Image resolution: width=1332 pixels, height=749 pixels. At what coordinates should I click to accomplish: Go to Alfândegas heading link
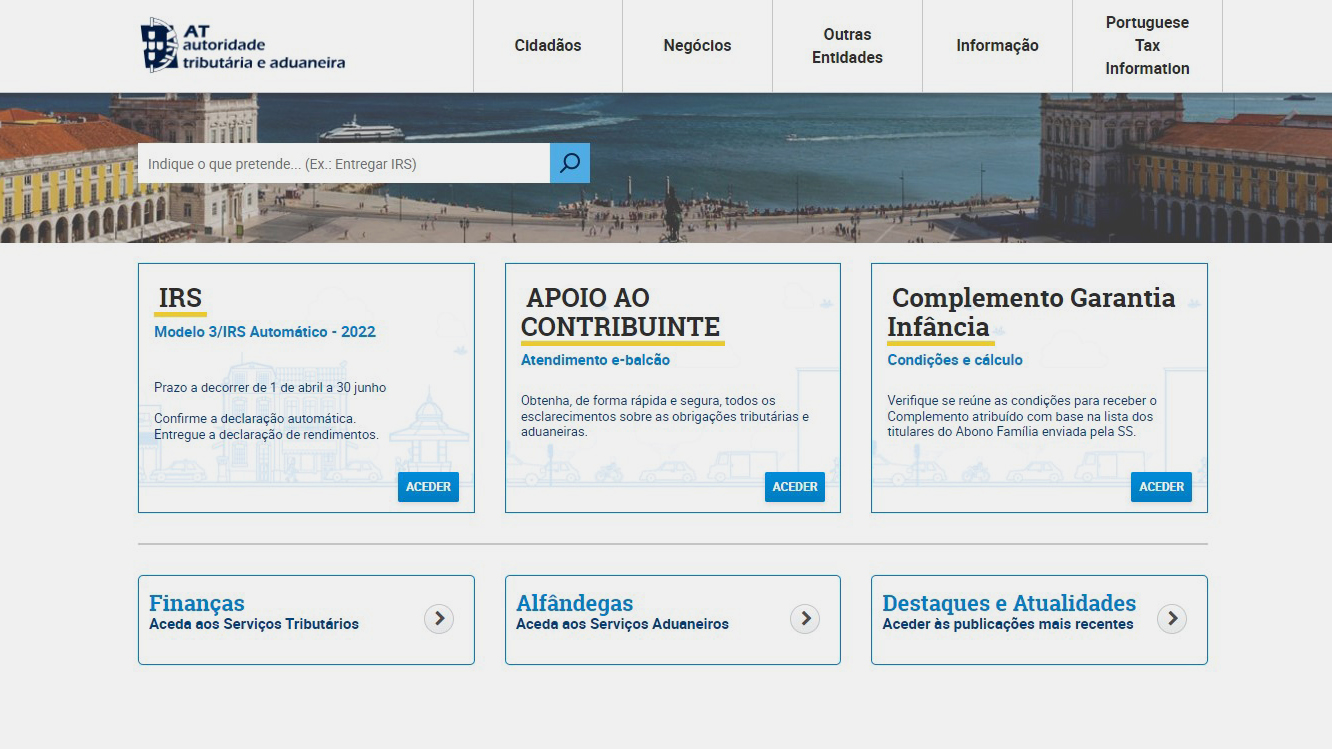point(574,603)
